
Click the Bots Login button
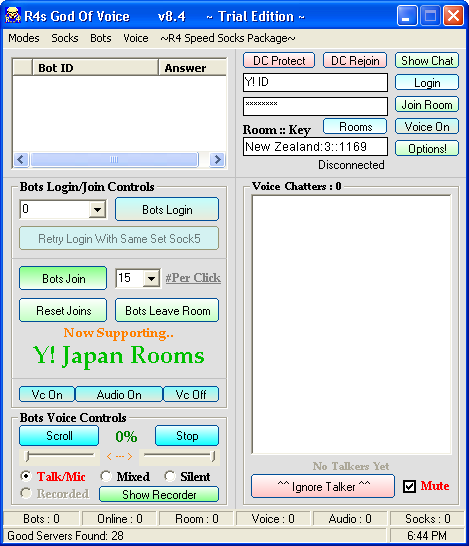coord(167,210)
